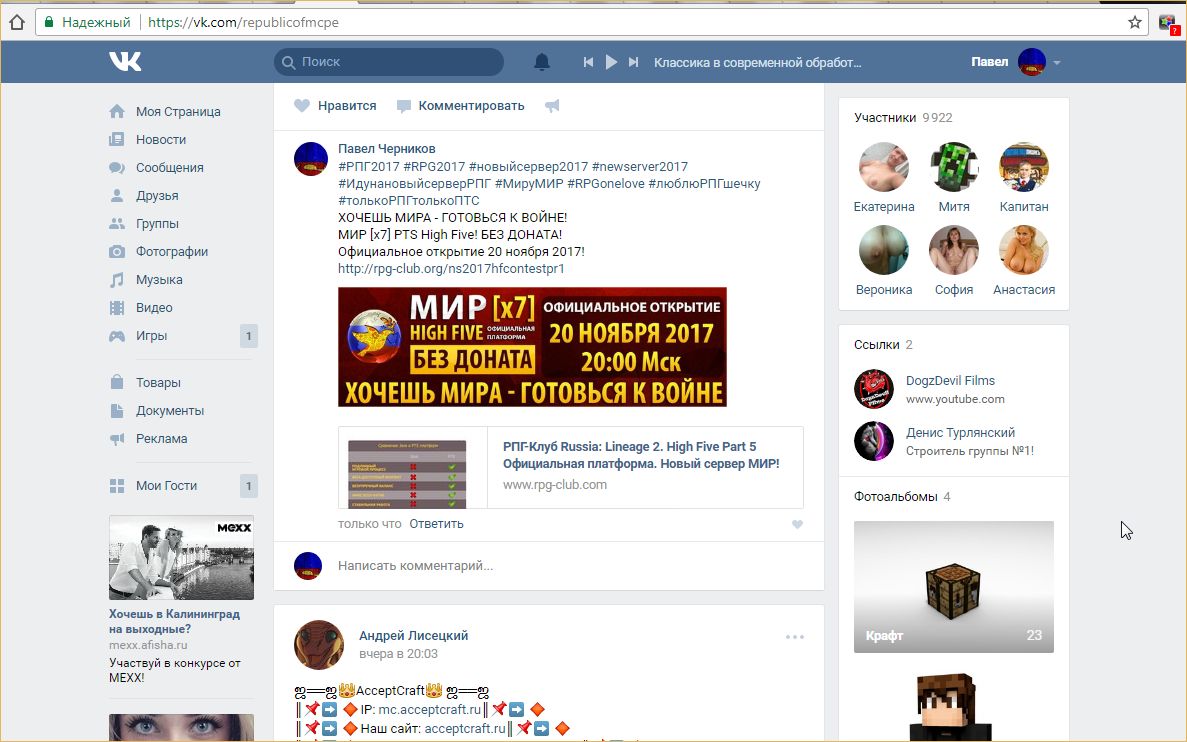
Task: Open the three-dots menu on Андрей's post
Action: (x=795, y=637)
